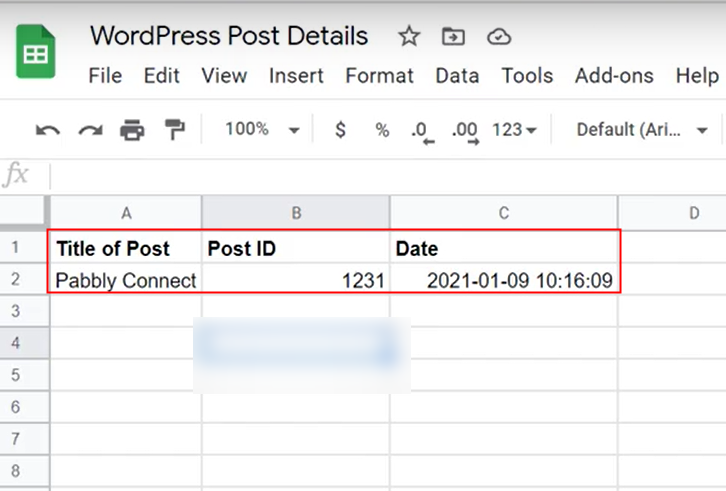
Task: Select row 1 header
Action: pyautogui.click(x=24, y=247)
